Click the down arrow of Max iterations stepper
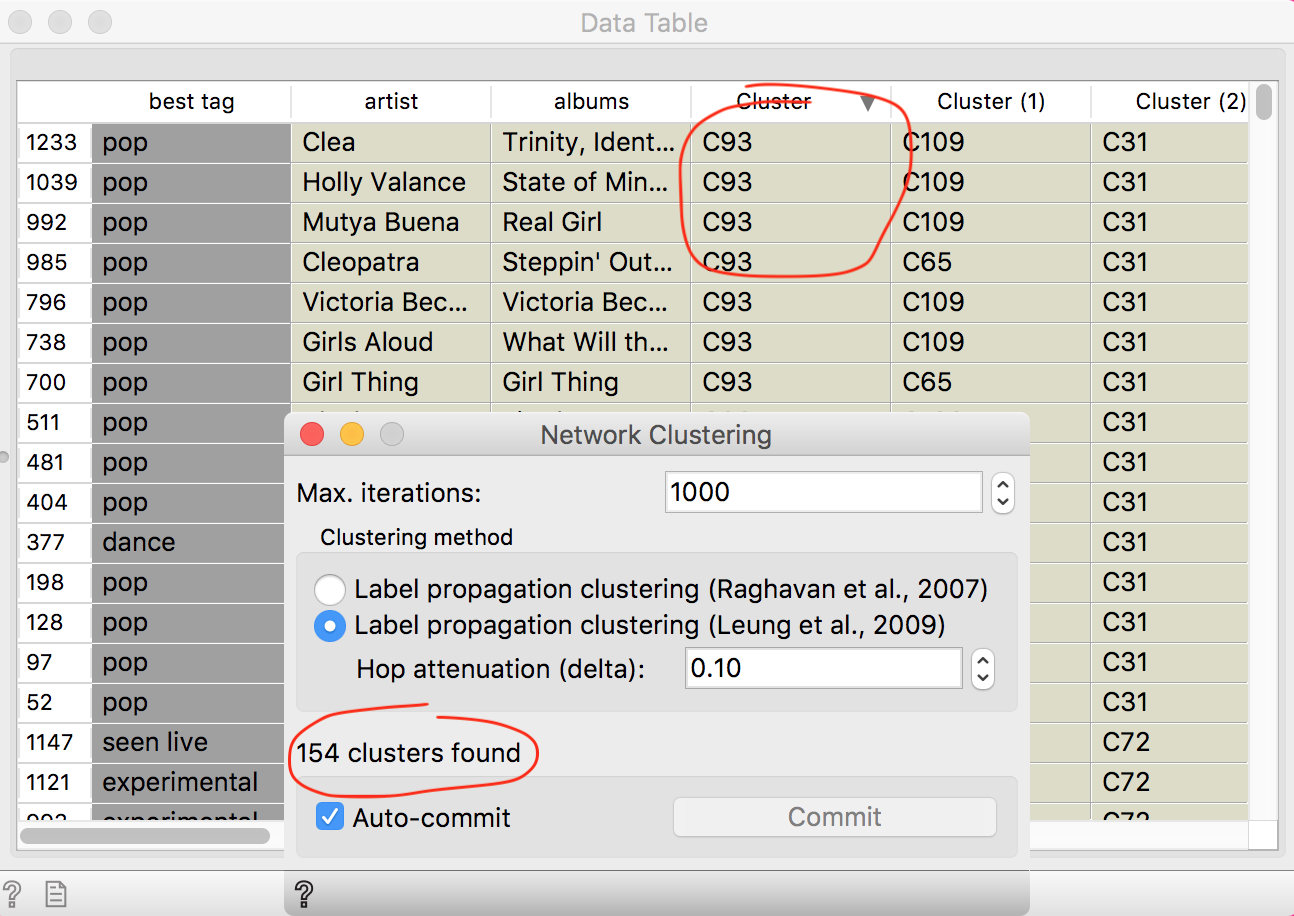The height and width of the screenshot is (916, 1294). click(1002, 500)
